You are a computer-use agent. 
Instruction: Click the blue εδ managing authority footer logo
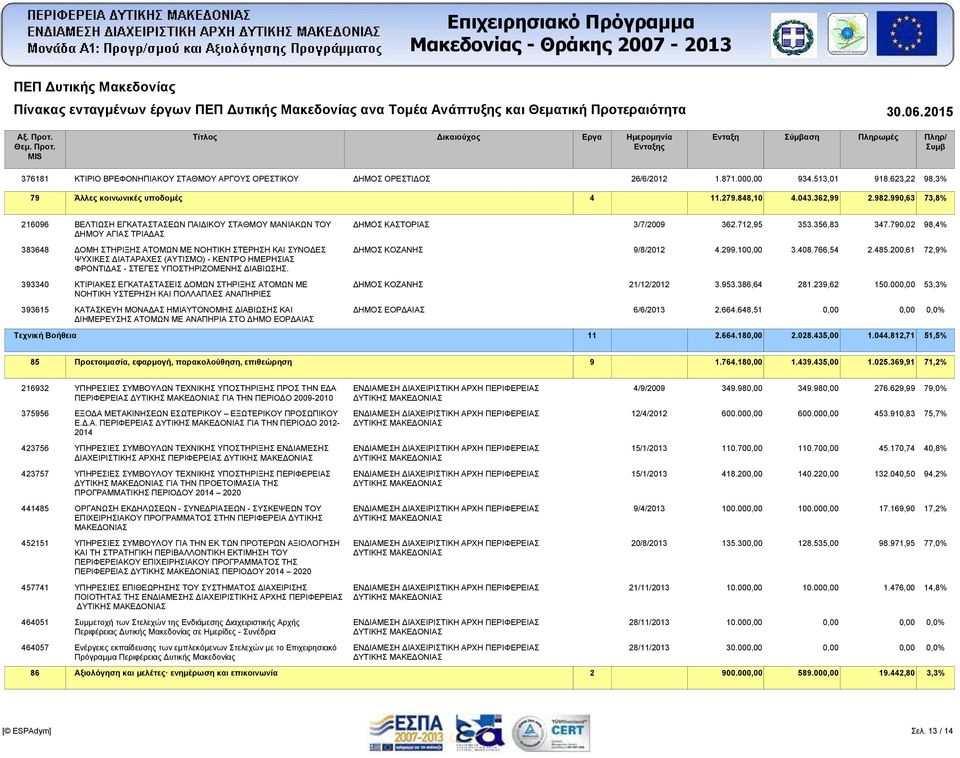point(479,732)
